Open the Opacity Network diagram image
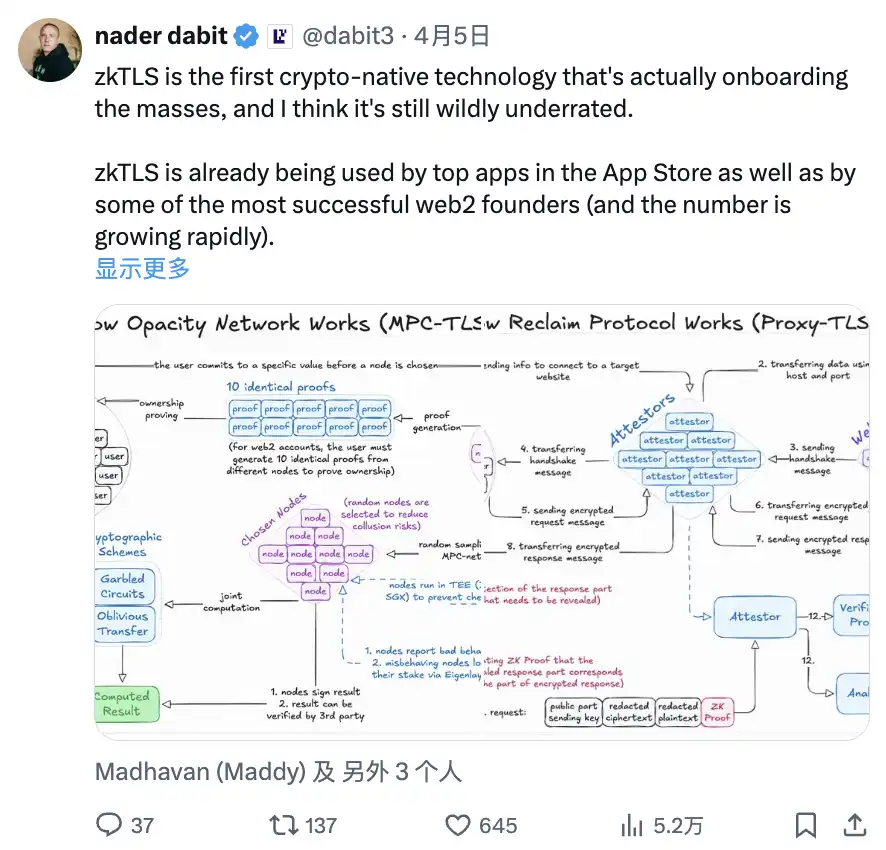Image resolution: width=886 pixels, height=850 pixels. click(288, 520)
